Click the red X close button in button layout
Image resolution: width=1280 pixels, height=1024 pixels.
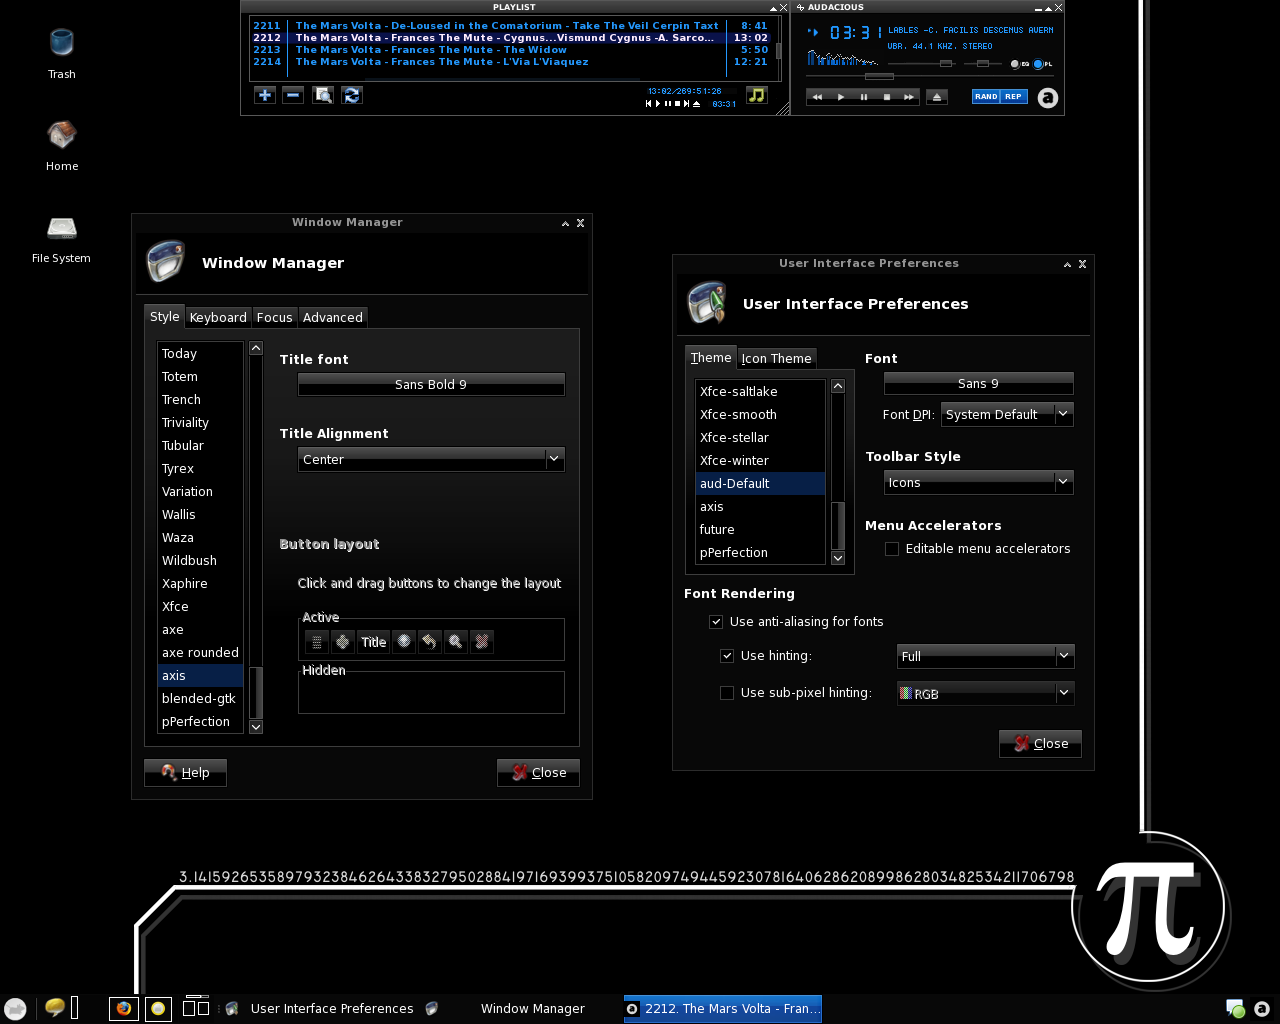pyautogui.click(x=482, y=642)
